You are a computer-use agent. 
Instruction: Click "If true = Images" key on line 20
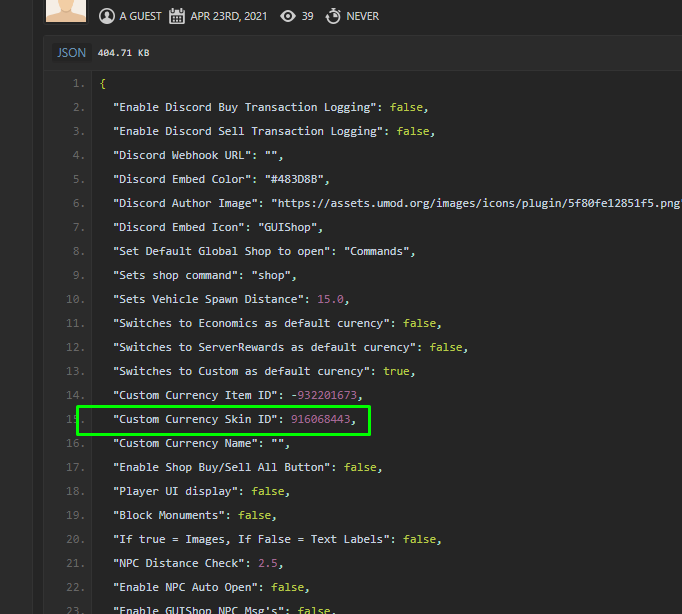[251, 539]
